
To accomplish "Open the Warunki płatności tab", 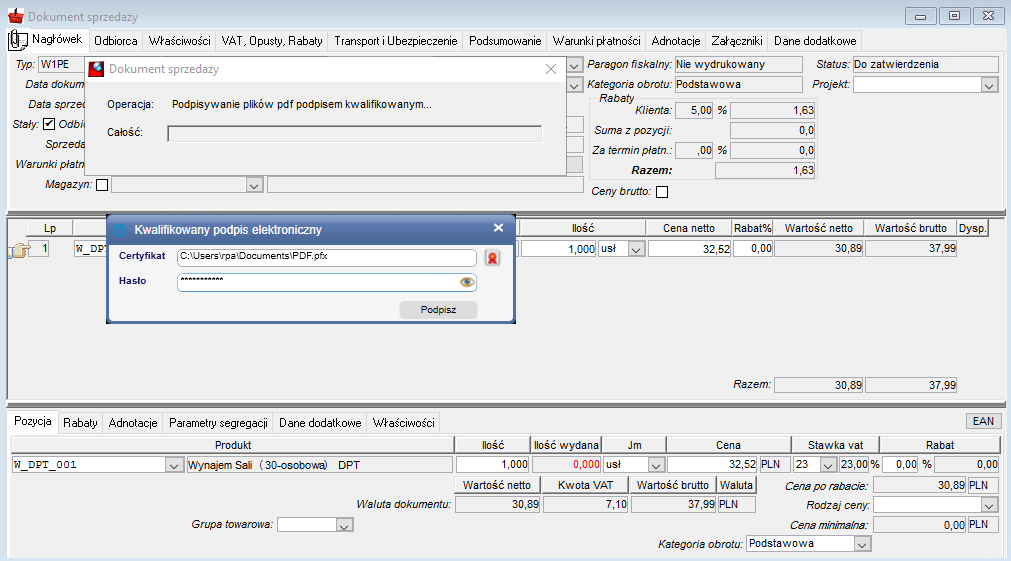I will 596,41.
